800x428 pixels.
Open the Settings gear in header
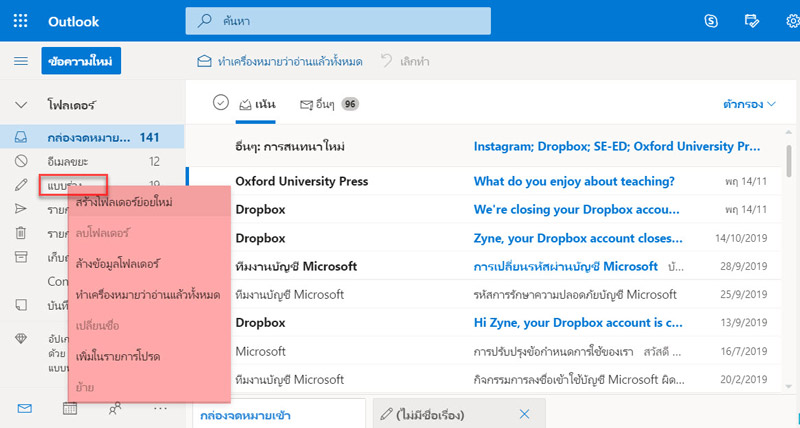(792, 21)
